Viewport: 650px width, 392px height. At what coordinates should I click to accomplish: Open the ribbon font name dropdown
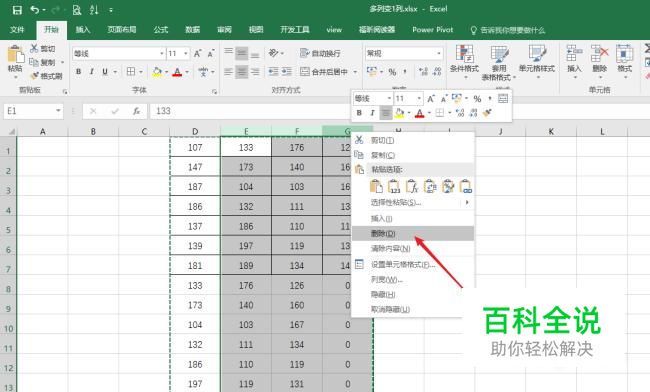pos(162,53)
